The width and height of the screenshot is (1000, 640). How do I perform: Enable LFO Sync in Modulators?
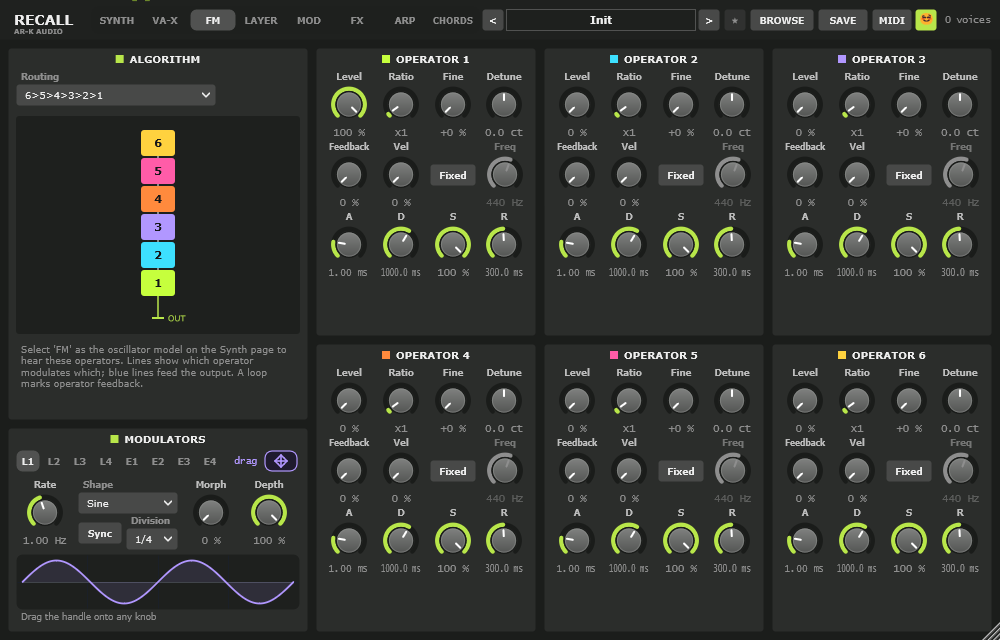[x=100, y=534]
